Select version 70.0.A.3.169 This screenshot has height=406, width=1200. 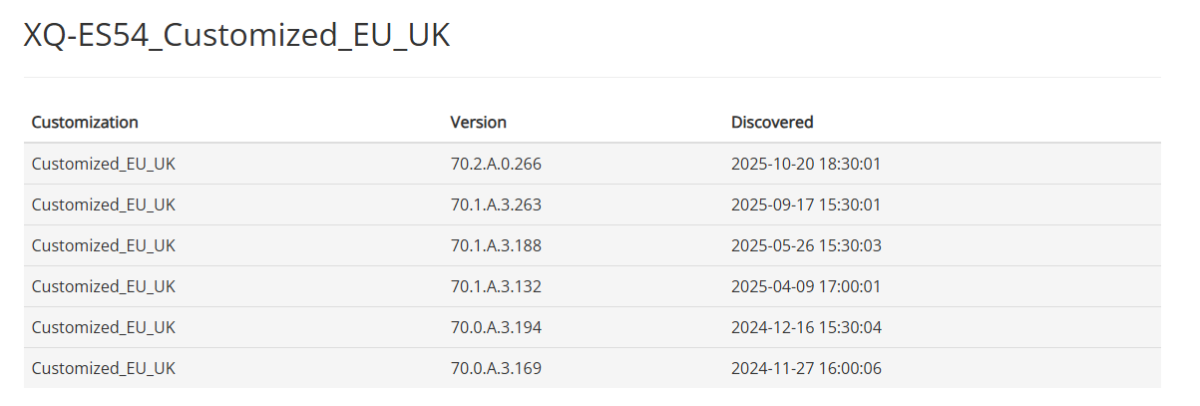pyautogui.click(x=496, y=368)
